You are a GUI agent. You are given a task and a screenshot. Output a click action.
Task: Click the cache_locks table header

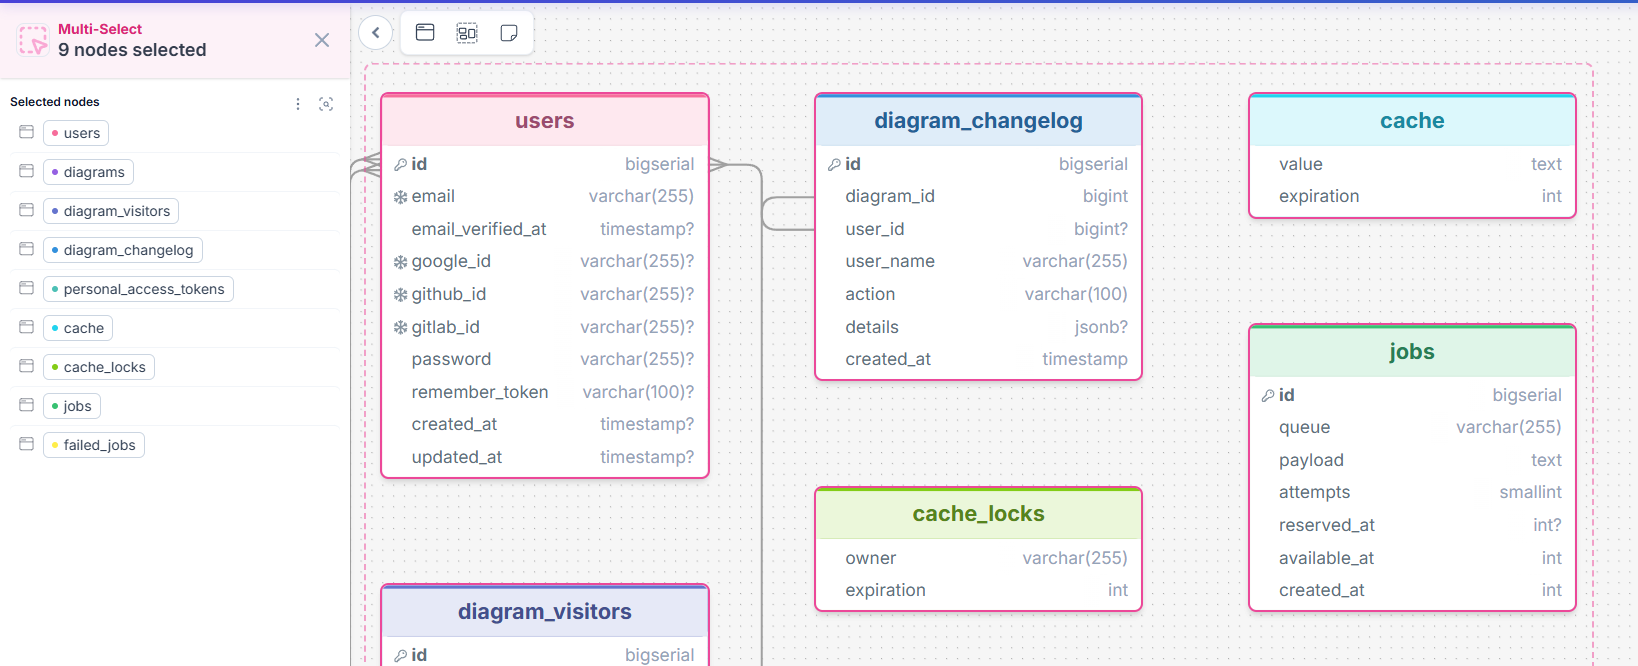978,514
